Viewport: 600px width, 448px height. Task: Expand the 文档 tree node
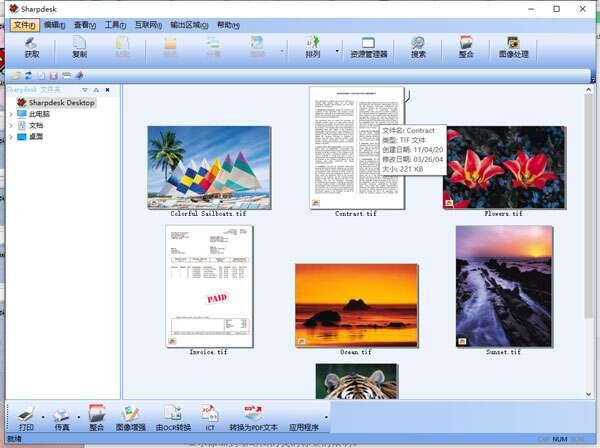(10, 126)
